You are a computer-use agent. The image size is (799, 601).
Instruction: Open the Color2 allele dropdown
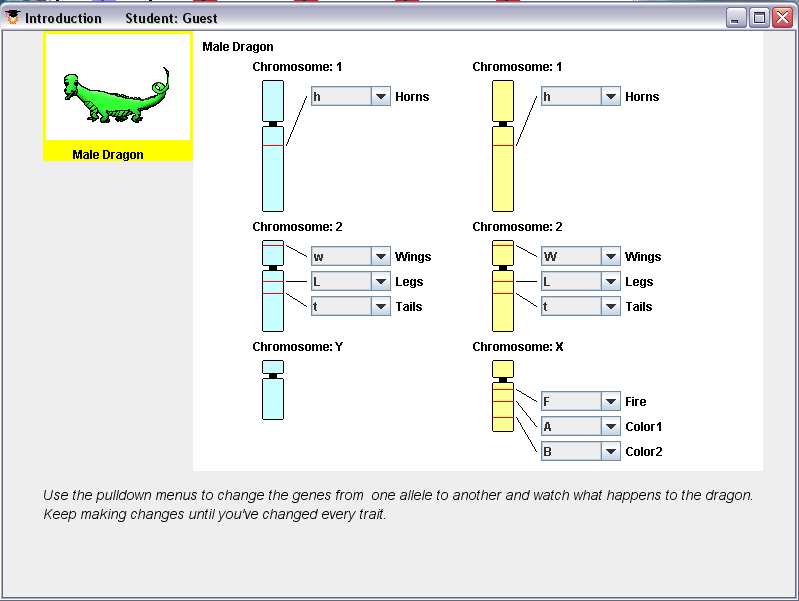(581, 452)
